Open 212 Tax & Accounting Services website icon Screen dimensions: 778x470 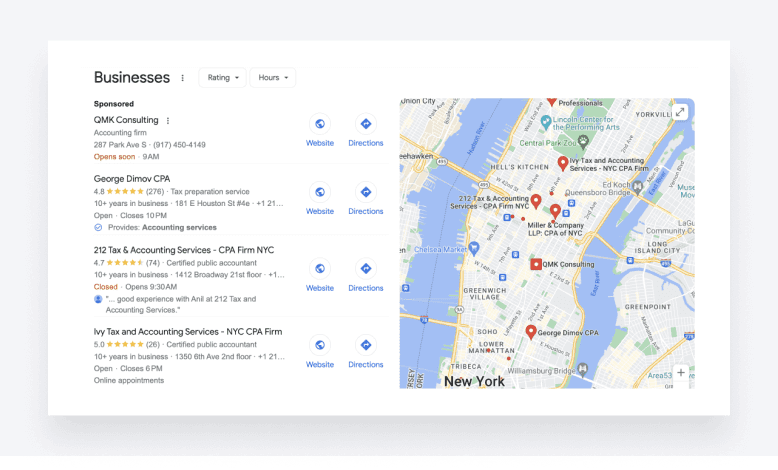[320, 269]
